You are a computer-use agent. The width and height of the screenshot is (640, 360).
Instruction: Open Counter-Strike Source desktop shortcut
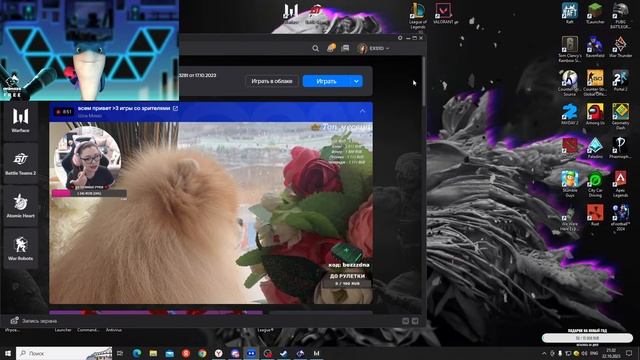click(x=570, y=83)
